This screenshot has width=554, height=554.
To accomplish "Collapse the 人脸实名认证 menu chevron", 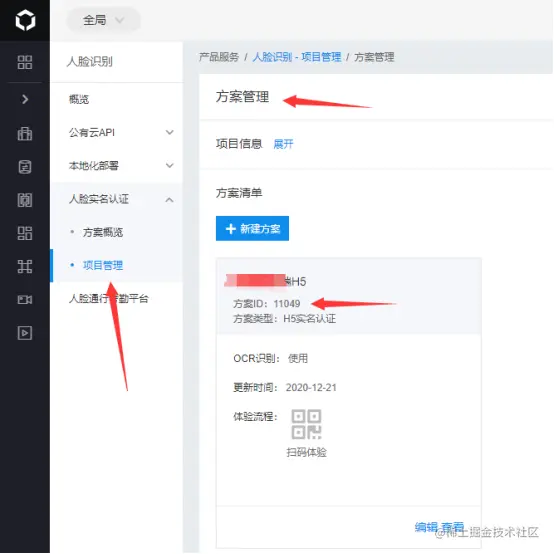I will click(170, 200).
